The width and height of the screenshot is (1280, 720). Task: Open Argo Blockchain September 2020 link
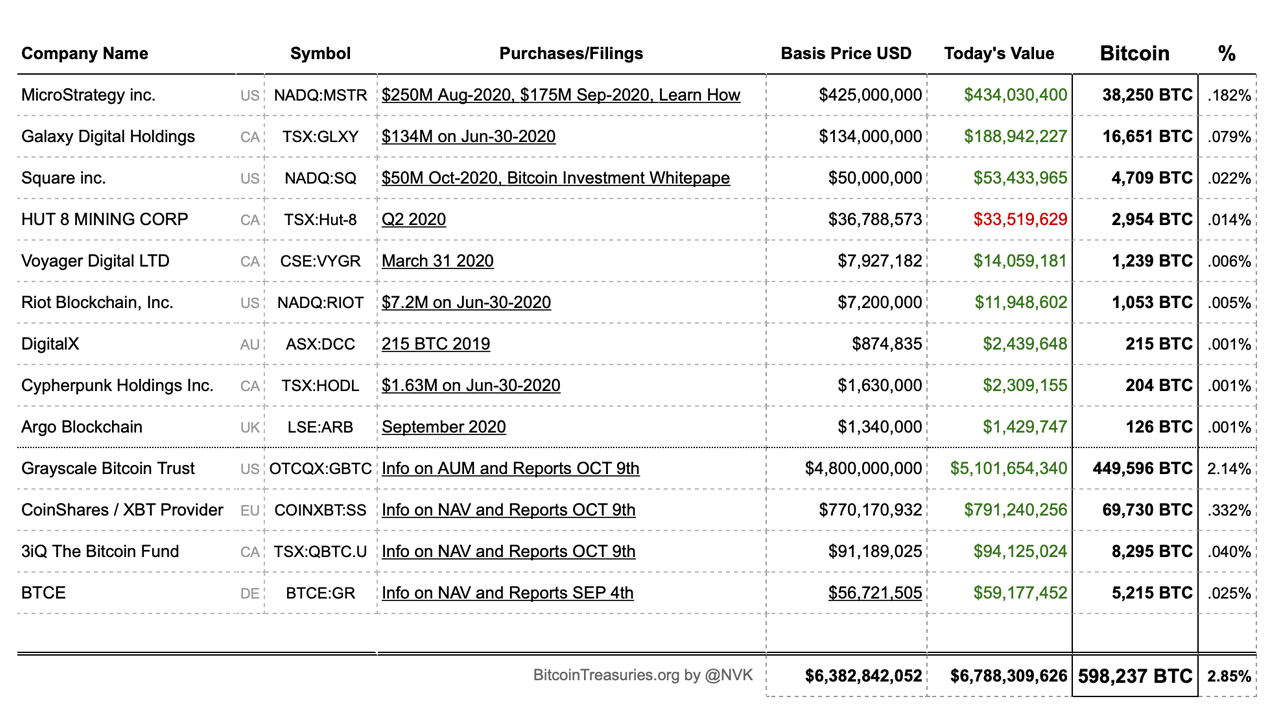point(444,427)
